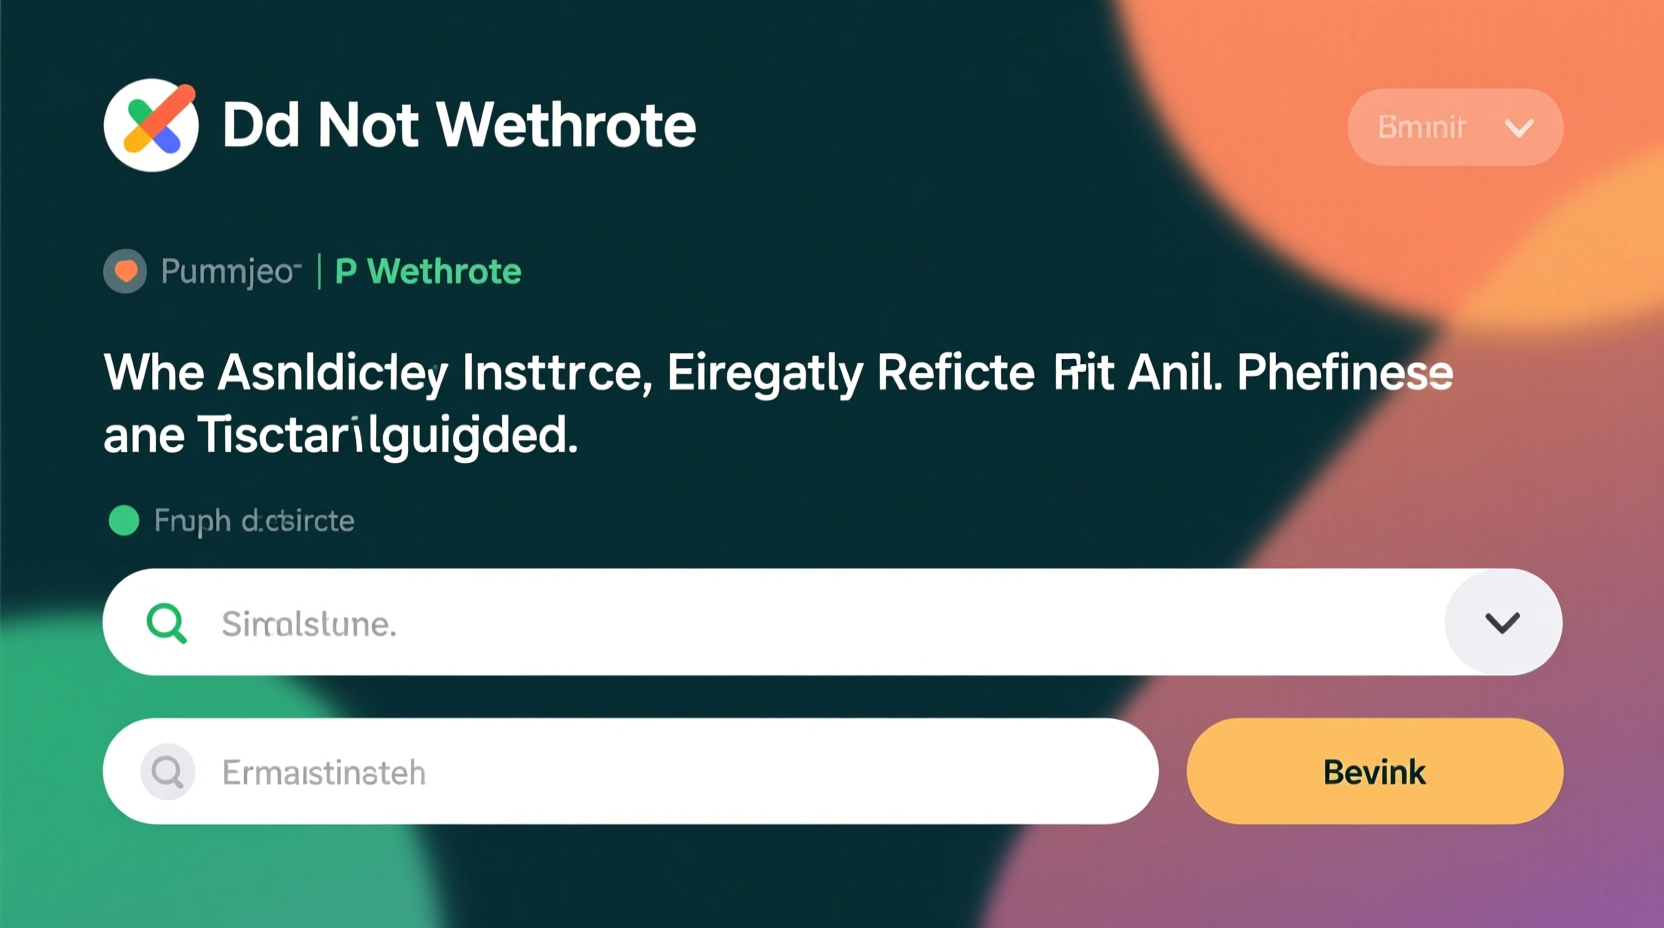The width and height of the screenshot is (1664, 928).
Task: Click the Dd Not Wethrote title
Action: [458, 125]
